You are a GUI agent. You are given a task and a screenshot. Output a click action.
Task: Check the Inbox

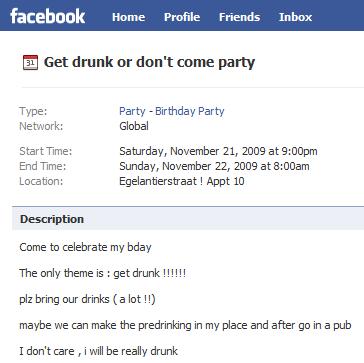[x=295, y=17]
